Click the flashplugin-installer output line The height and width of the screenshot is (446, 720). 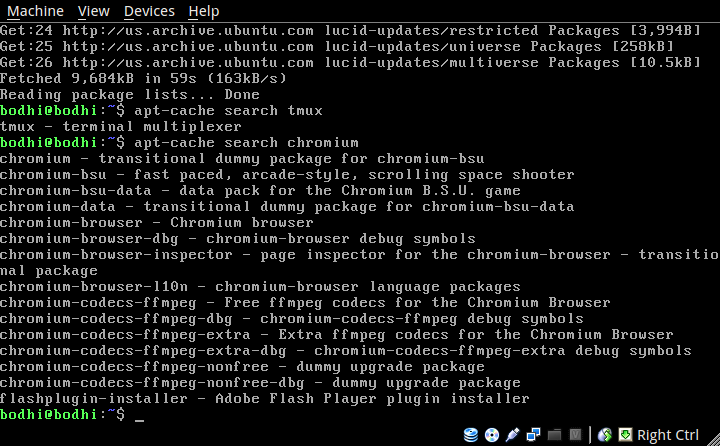click(264, 399)
